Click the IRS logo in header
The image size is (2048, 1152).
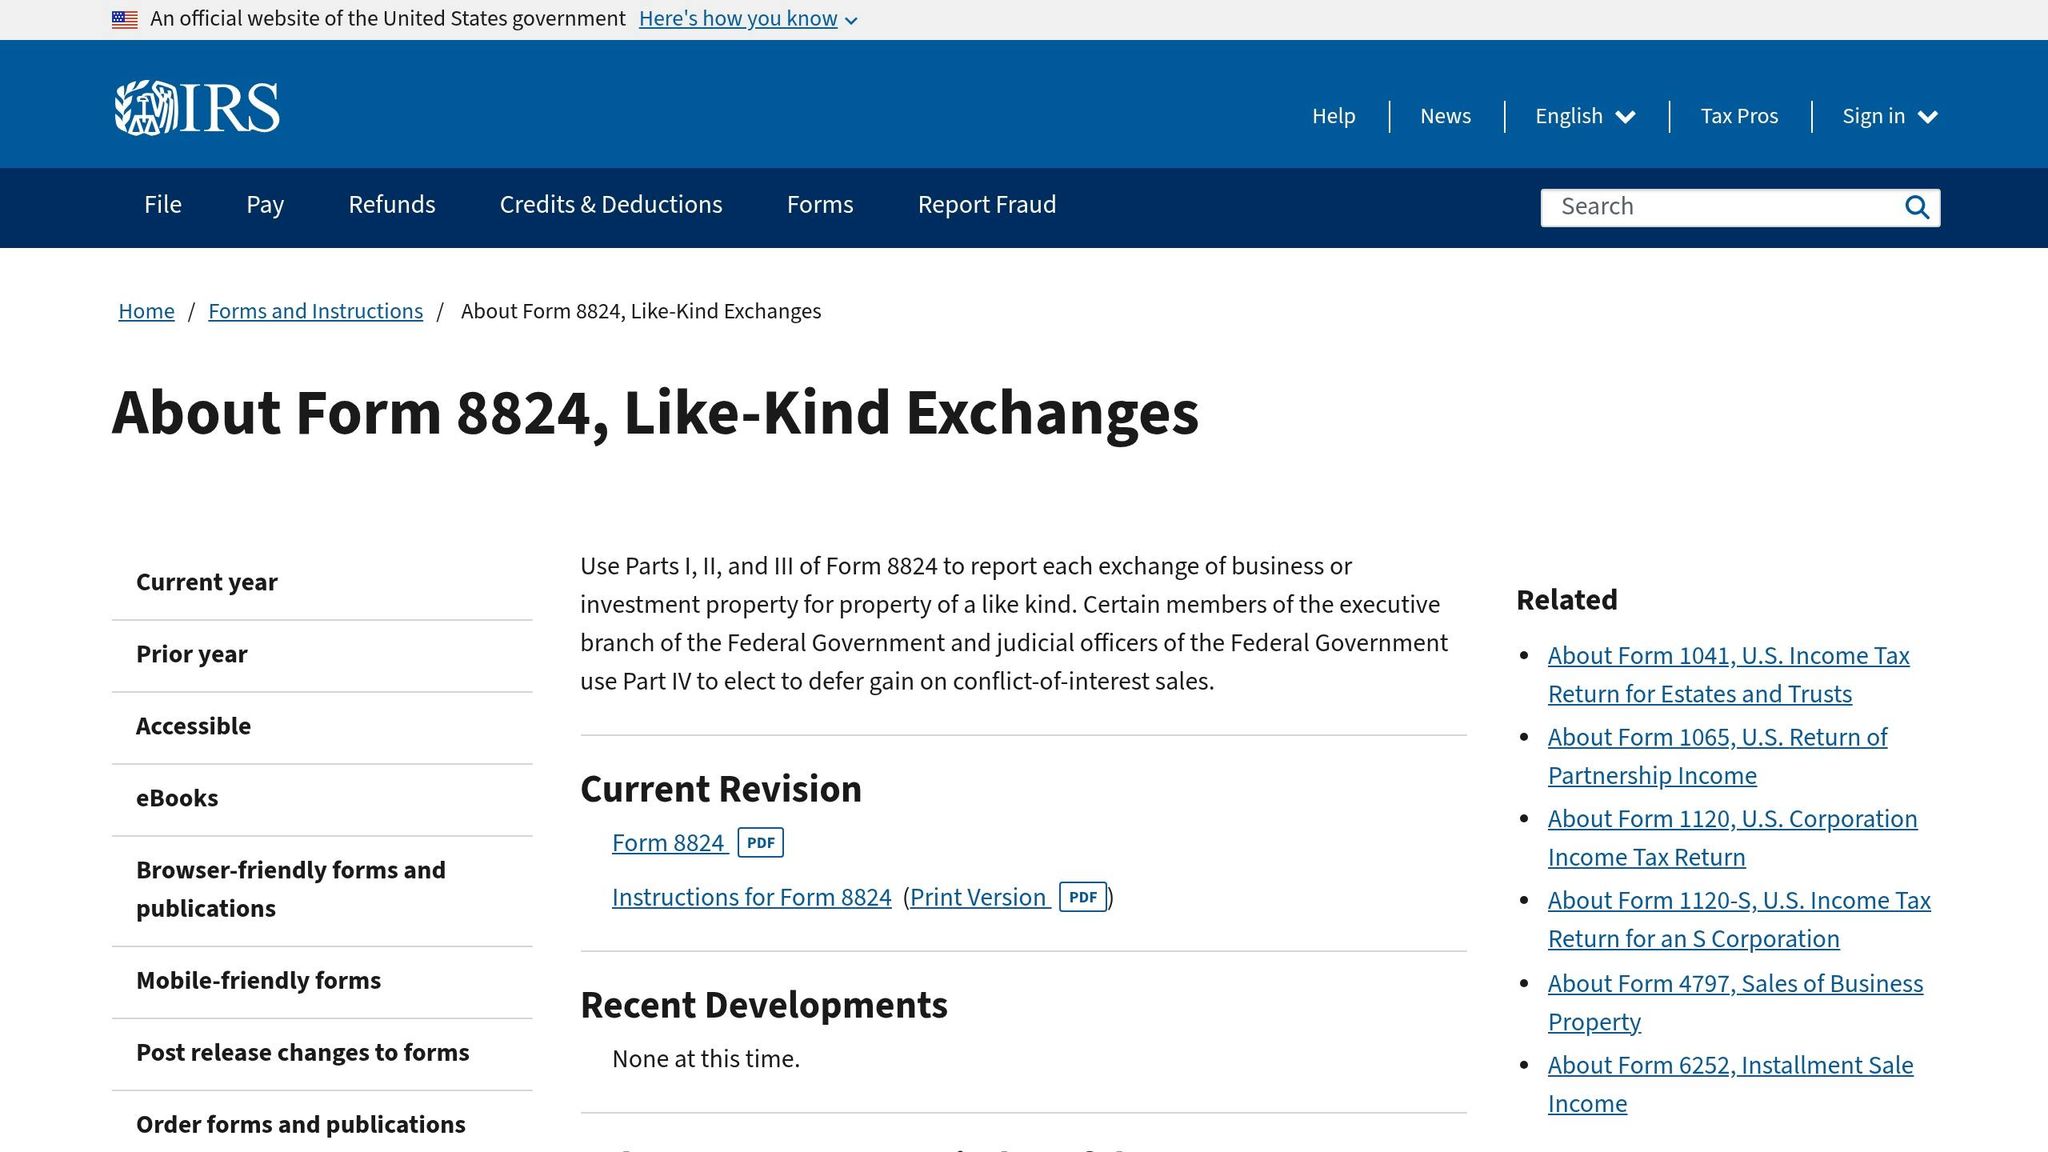tap(197, 108)
